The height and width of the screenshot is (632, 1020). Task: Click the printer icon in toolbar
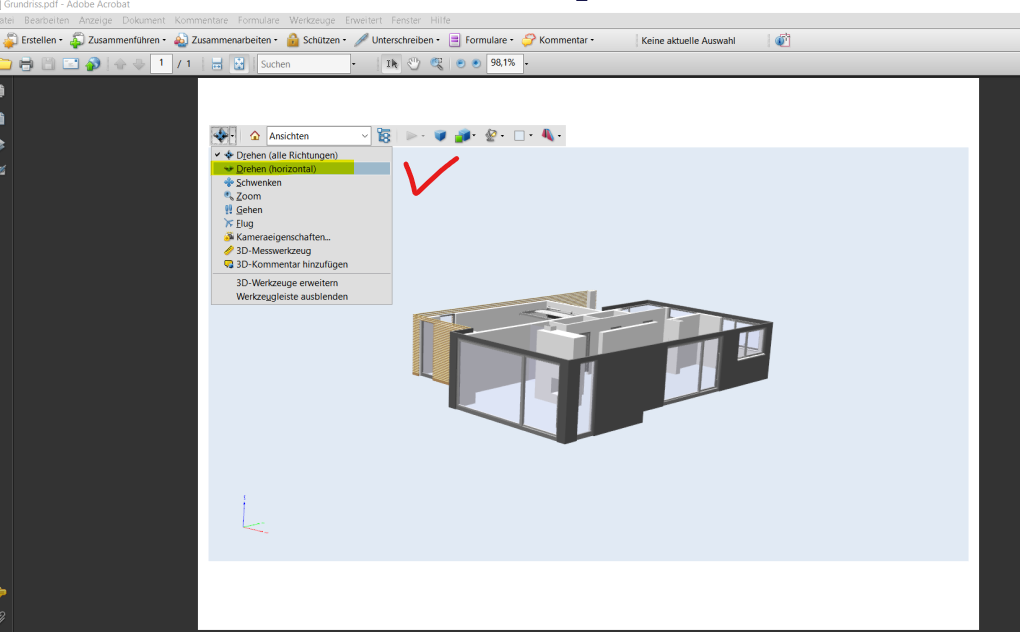coord(26,64)
